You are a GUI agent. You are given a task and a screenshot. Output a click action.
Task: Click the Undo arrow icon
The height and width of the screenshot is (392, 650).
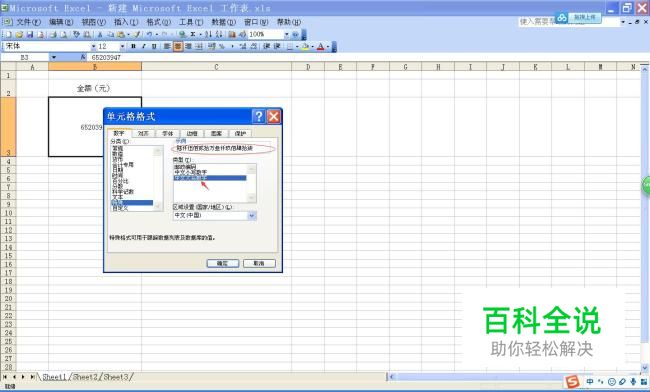150,34
